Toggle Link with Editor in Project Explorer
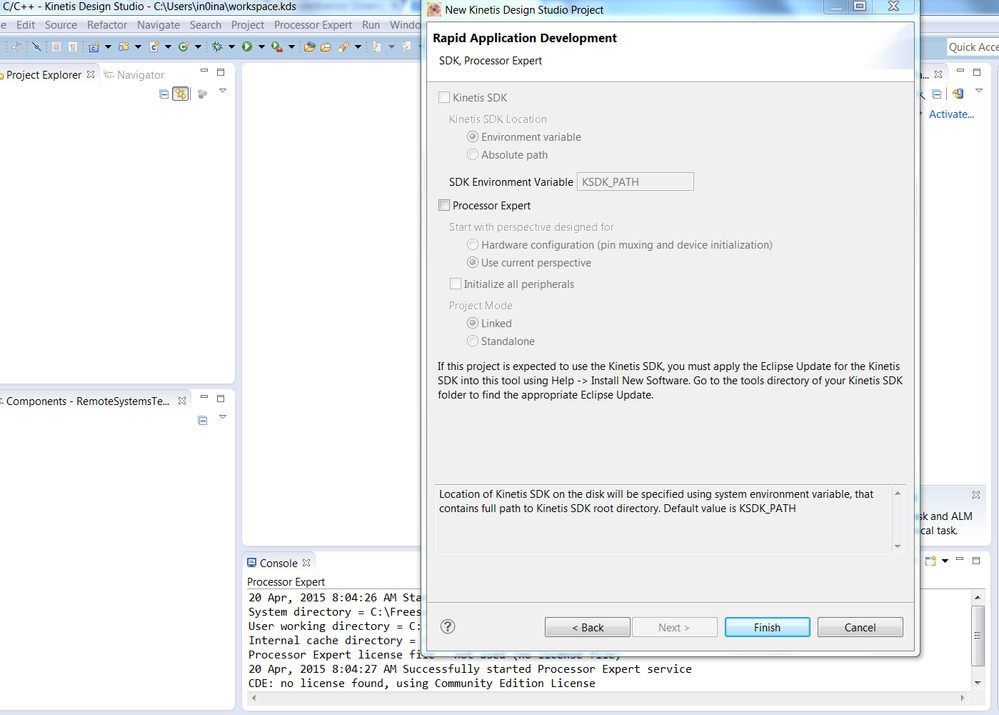Viewport: 999px width, 715px height. pyautogui.click(x=181, y=94)
